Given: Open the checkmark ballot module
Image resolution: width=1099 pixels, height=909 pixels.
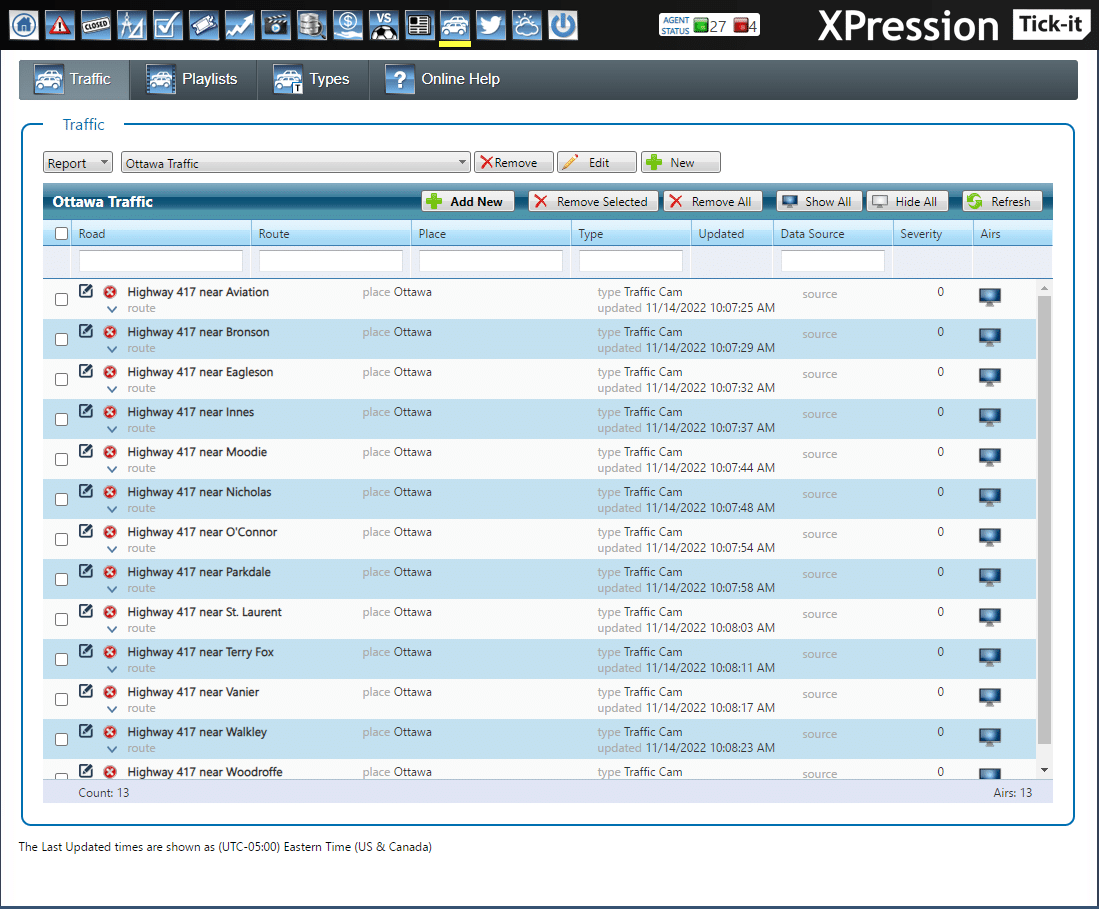Looking at the screenshot, I should click(168, 26).
